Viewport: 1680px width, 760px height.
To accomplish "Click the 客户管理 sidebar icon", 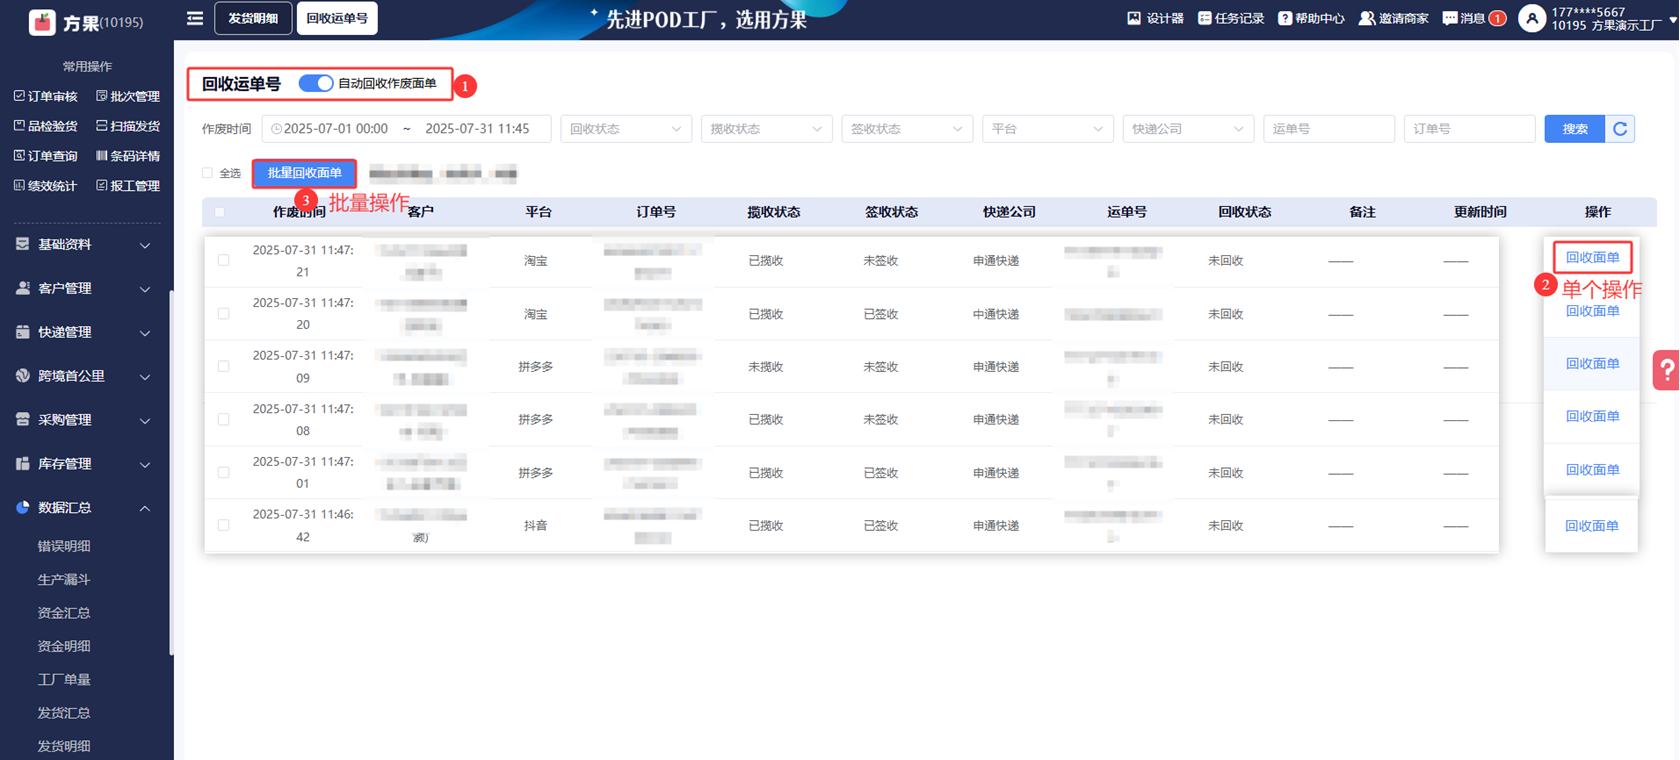I will point(23,288).
